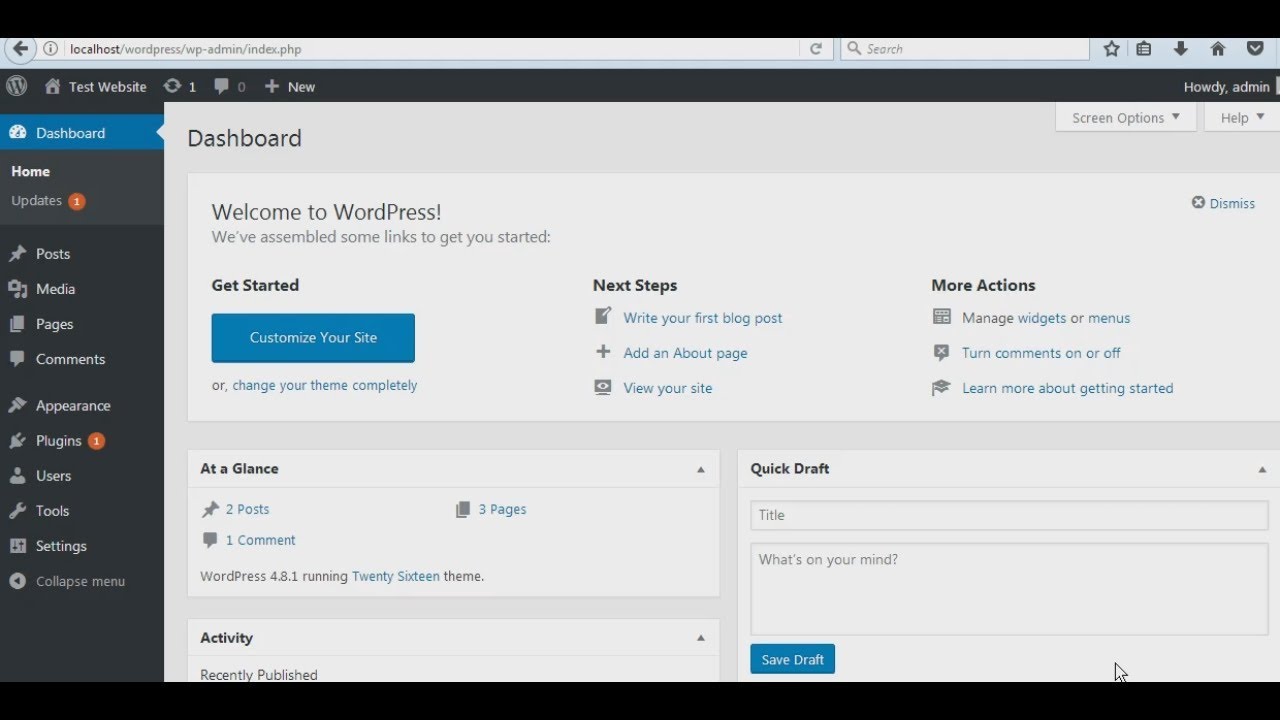Click the What's on your mind text area
This screenshot has height=720, width=1280.
pyautogui.click(x=1009, y=589)
